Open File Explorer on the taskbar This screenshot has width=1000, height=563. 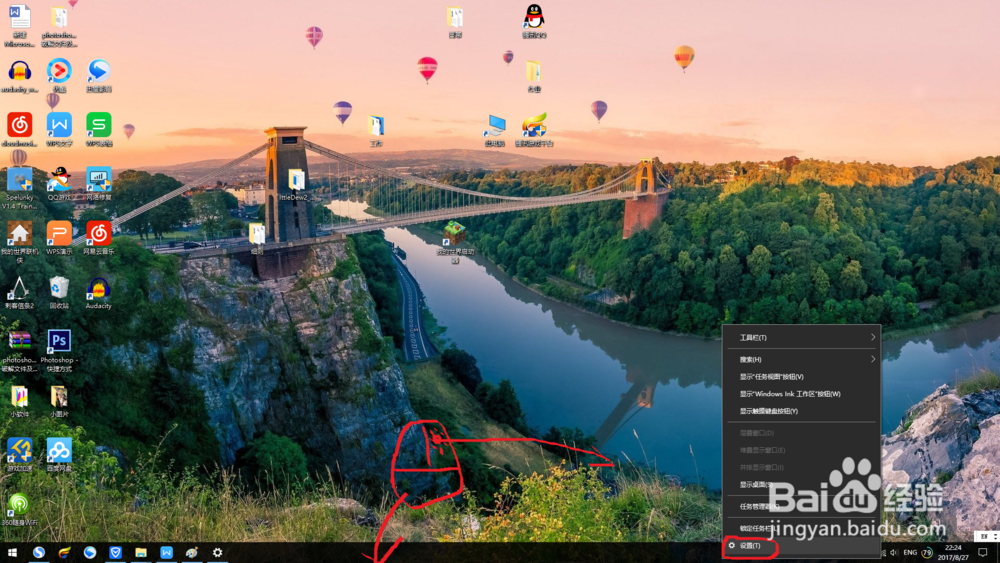tap(141, 552)
